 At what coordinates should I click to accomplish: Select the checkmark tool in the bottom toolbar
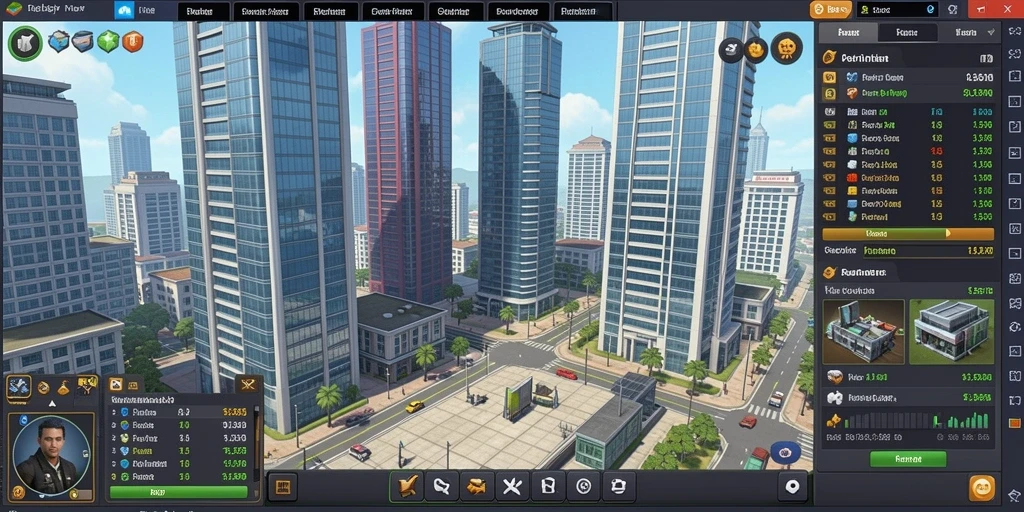(x=407, y=487)
